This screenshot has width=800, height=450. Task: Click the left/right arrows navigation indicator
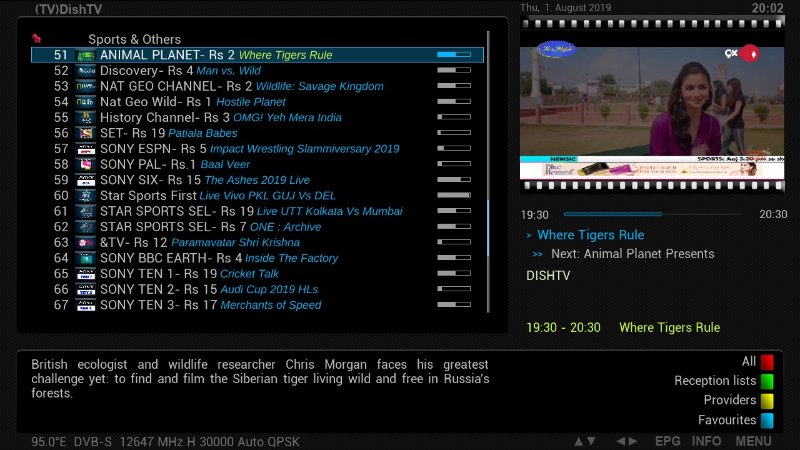626,441
